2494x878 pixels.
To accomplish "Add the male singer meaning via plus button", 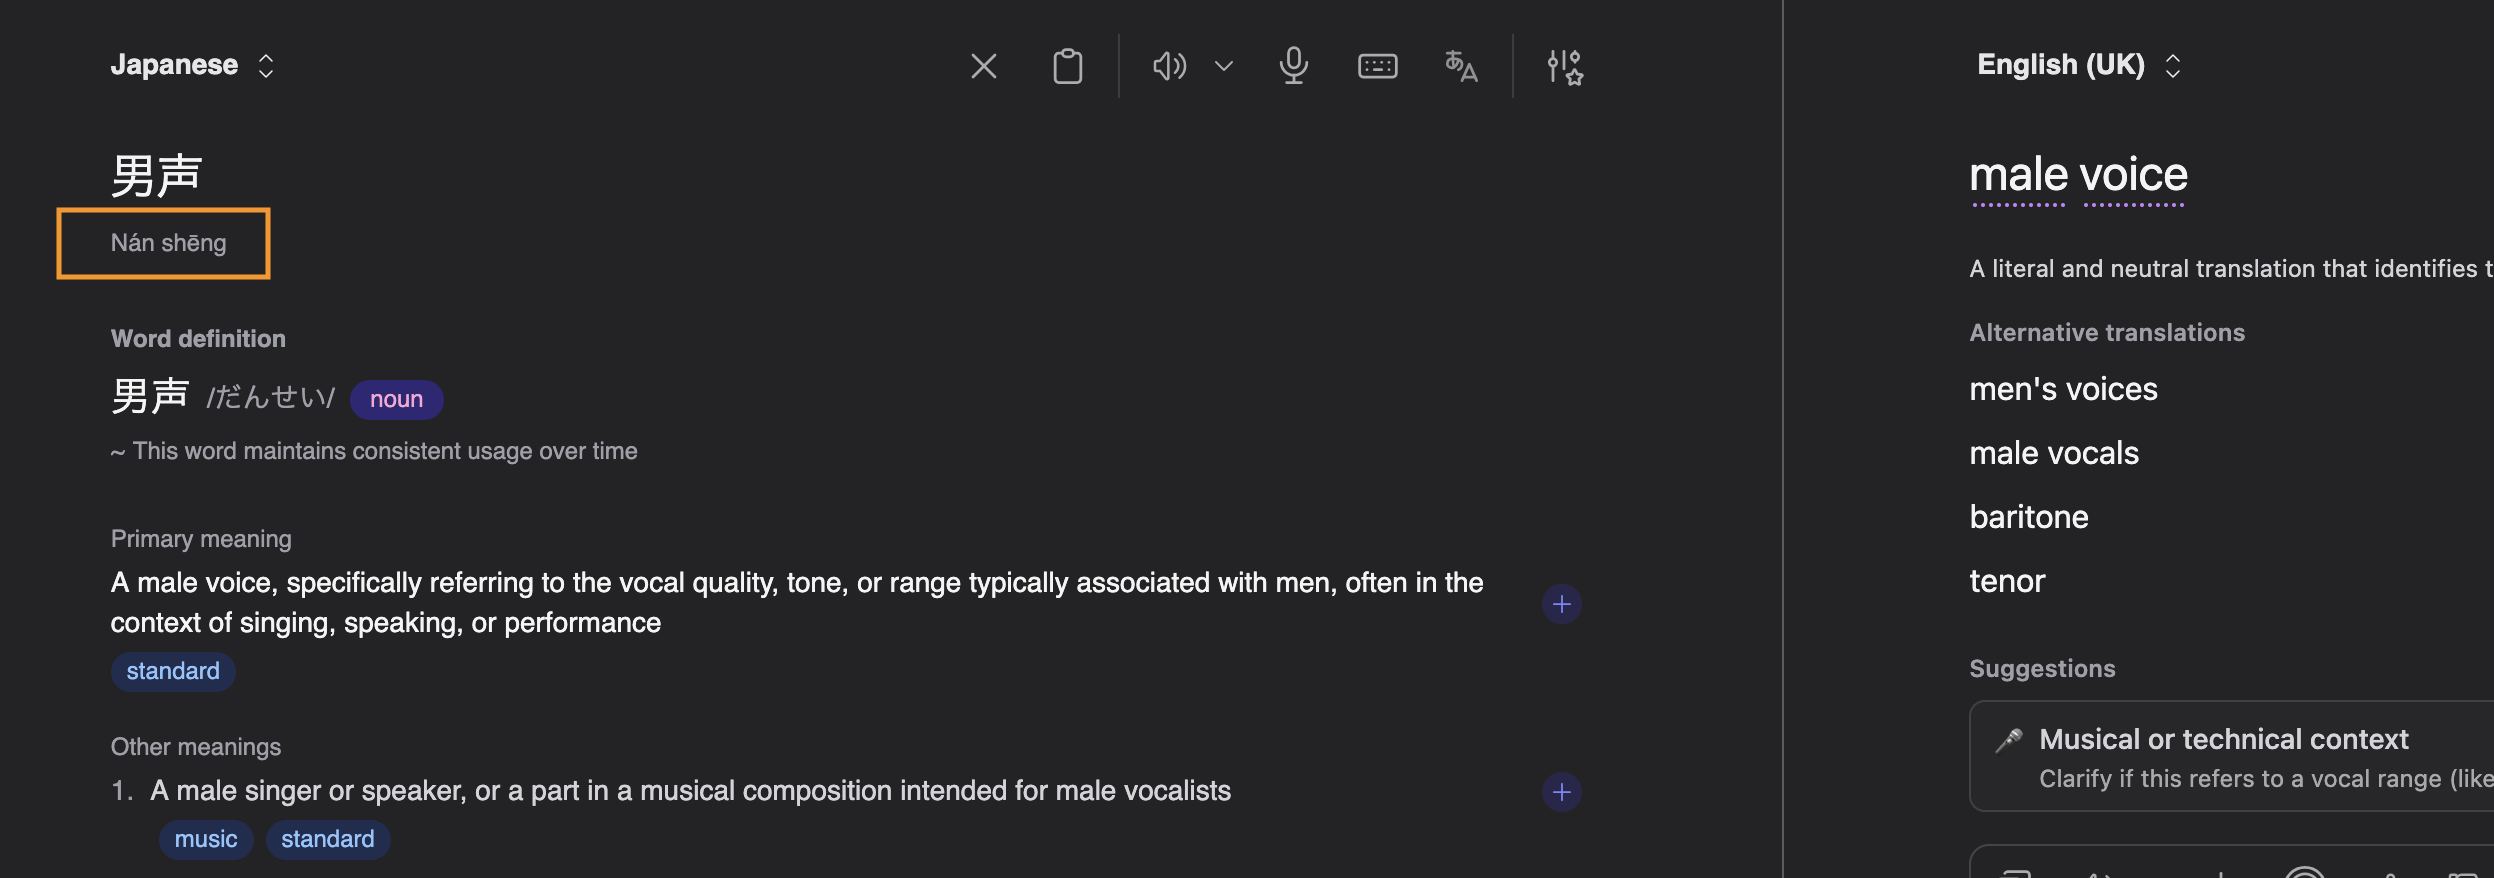I will [x=1561, y=792].
